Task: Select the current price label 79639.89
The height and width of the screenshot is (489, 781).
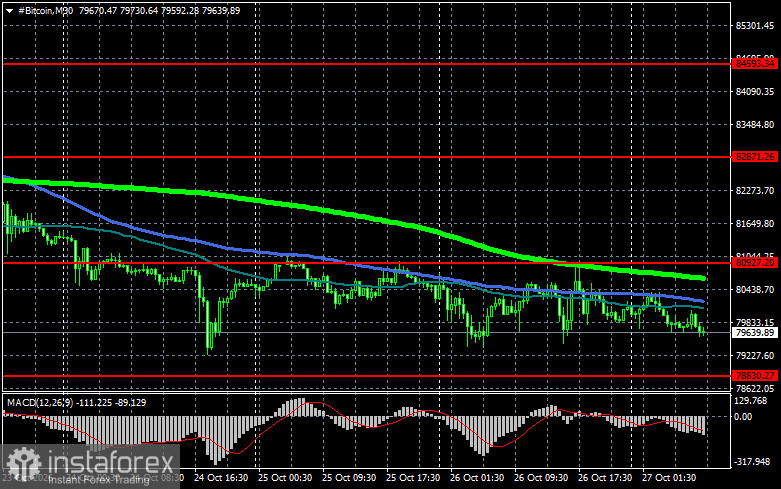Action: pyautogui.click(x=755, y=333)
